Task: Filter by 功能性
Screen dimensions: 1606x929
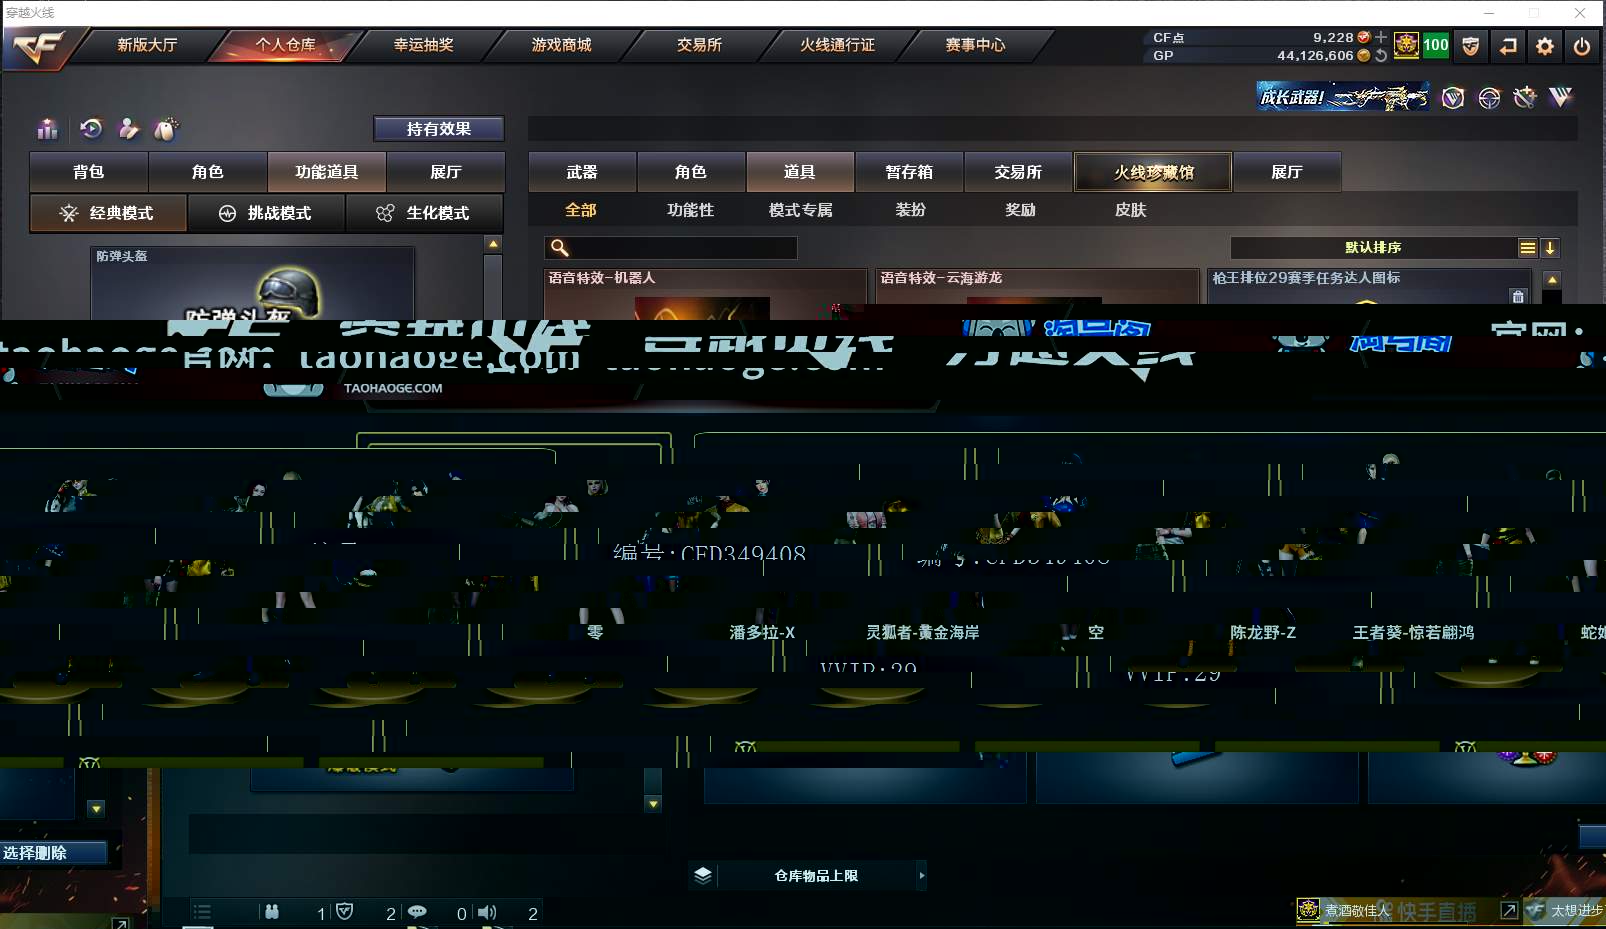Action: (x=691, y=210)
